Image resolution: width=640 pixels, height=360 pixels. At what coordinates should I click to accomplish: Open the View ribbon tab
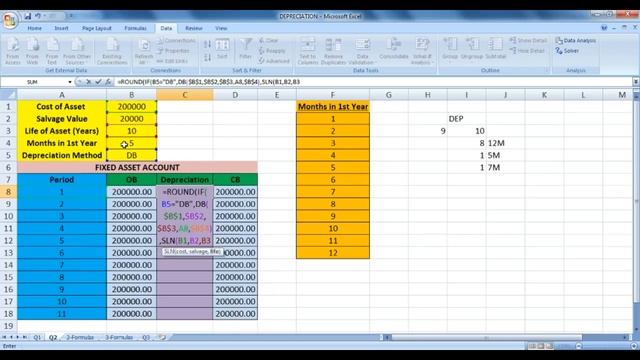(x=221, y=28)
